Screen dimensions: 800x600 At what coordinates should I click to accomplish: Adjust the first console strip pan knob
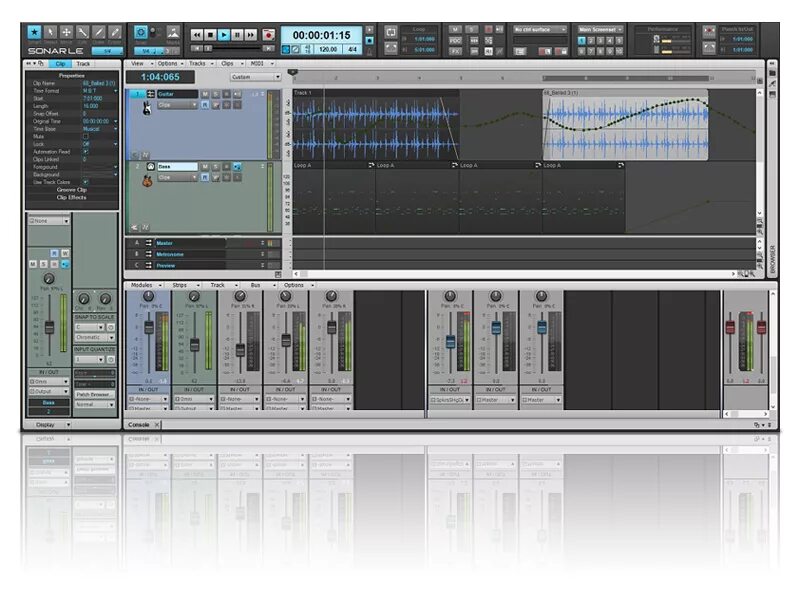(148, 296)
